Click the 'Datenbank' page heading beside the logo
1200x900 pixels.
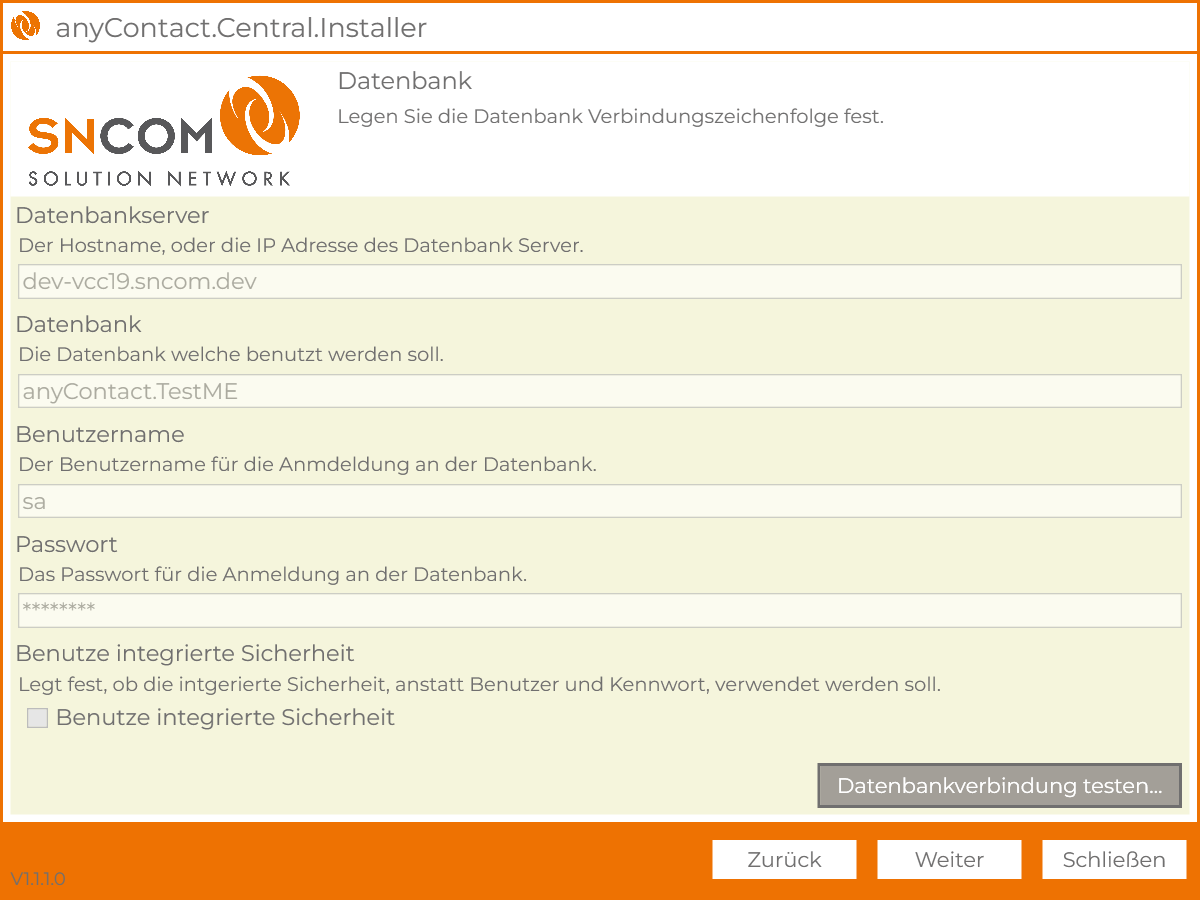[404, 81]
